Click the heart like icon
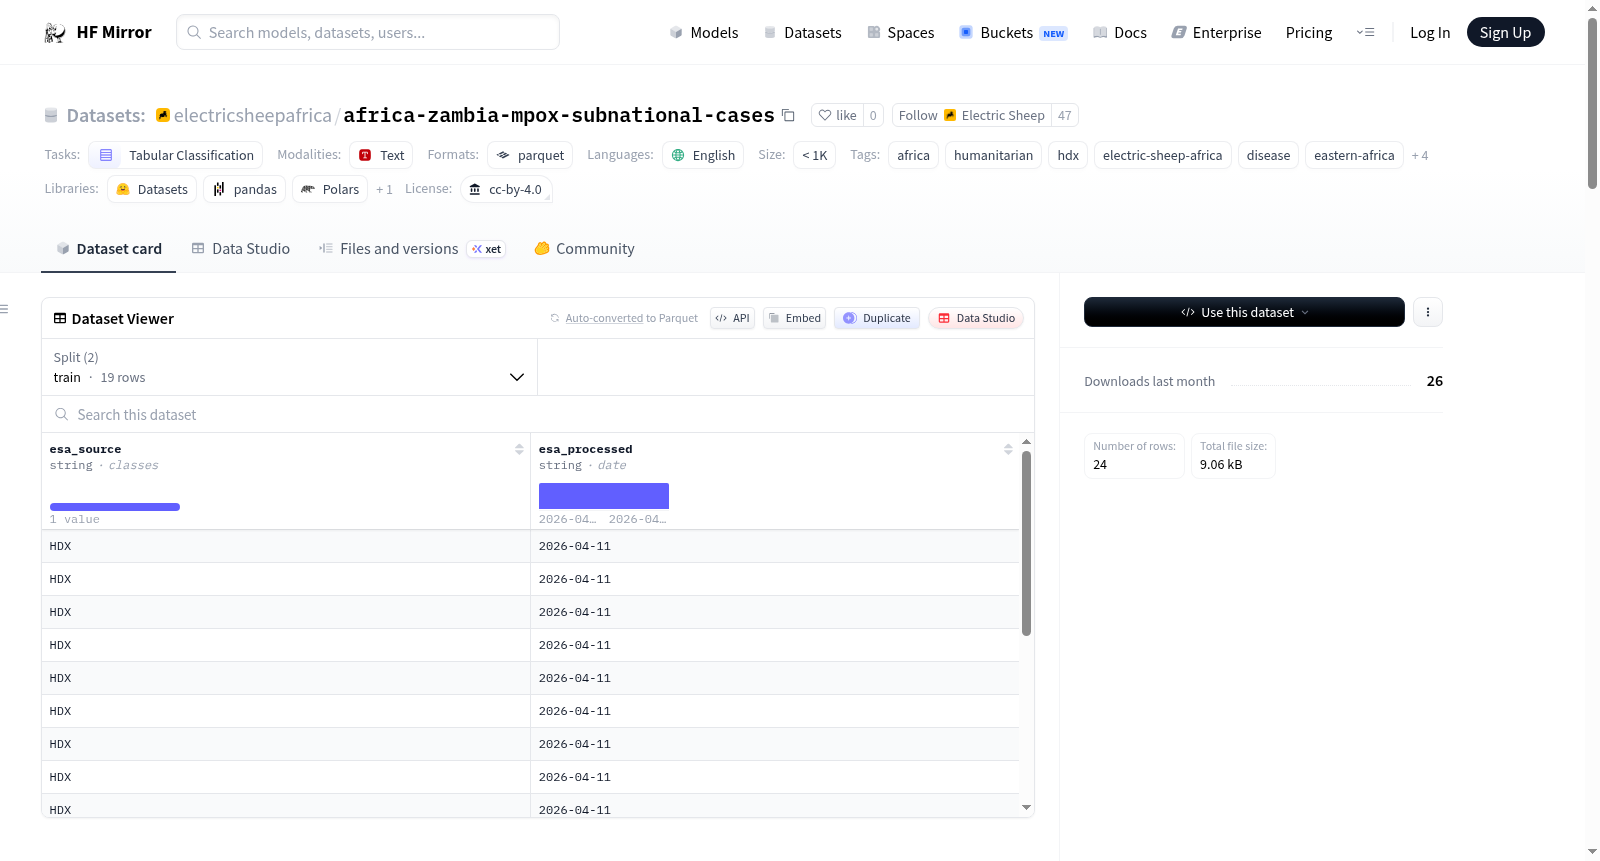This screenshot has width=1600, height=861. click(825, 115)
